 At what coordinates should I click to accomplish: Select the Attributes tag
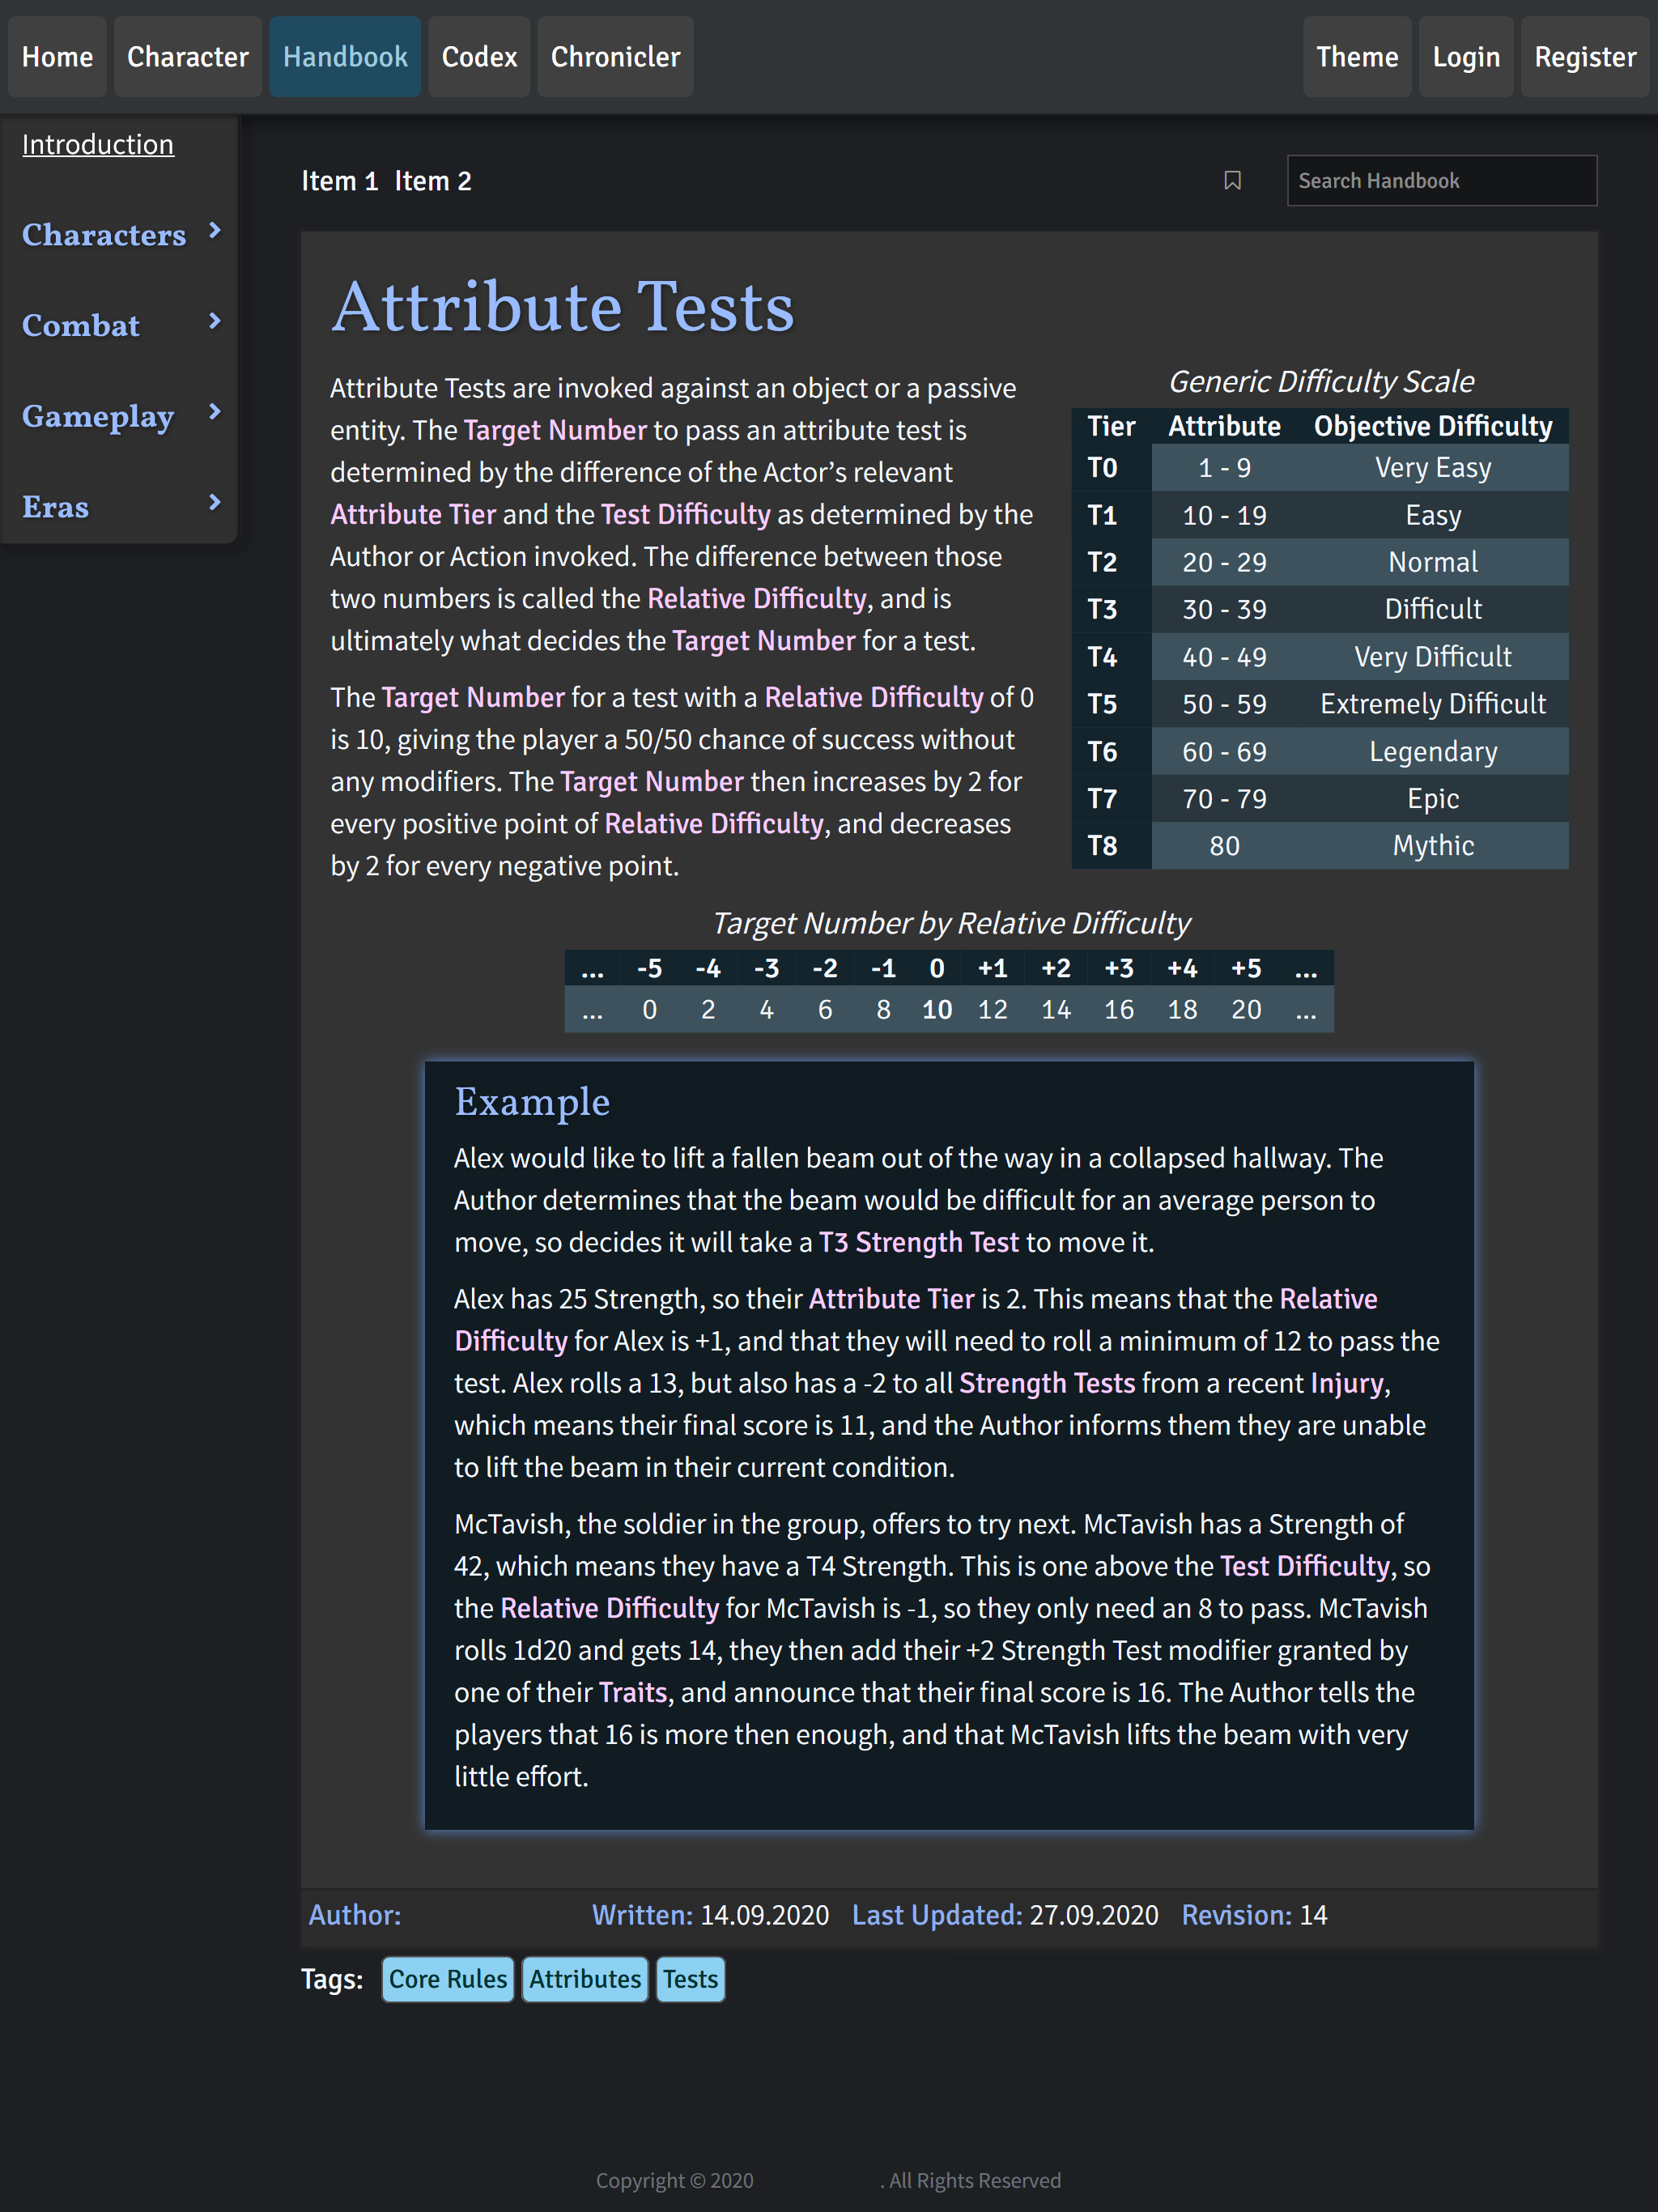tap(585, 1979)
